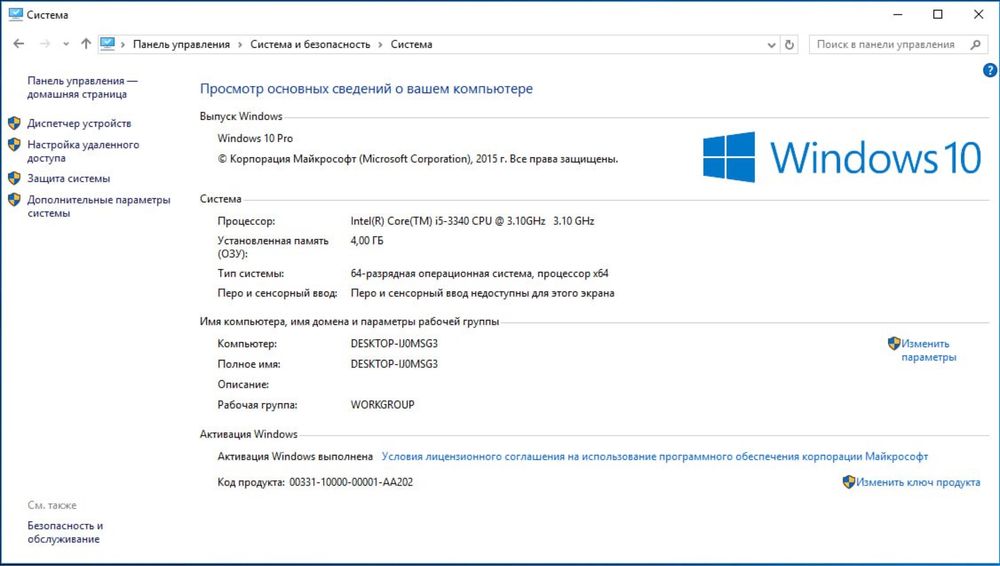Click 'Изменить параметры' link

[929, 350]
